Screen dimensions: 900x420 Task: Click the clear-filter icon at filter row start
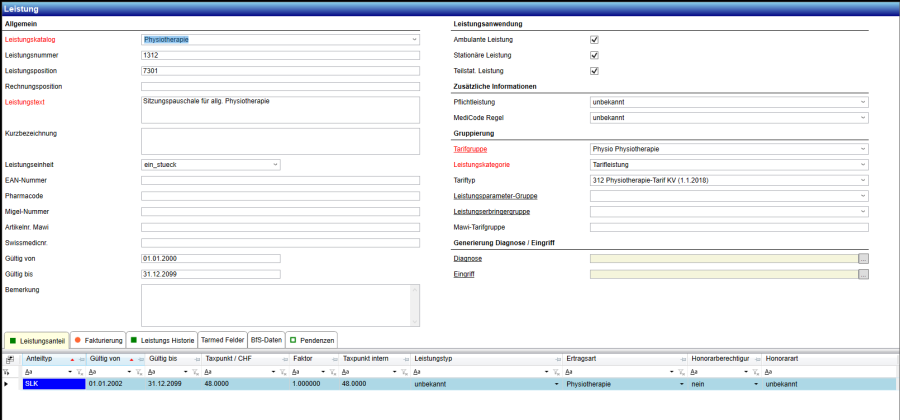click(x=7, y=371)
